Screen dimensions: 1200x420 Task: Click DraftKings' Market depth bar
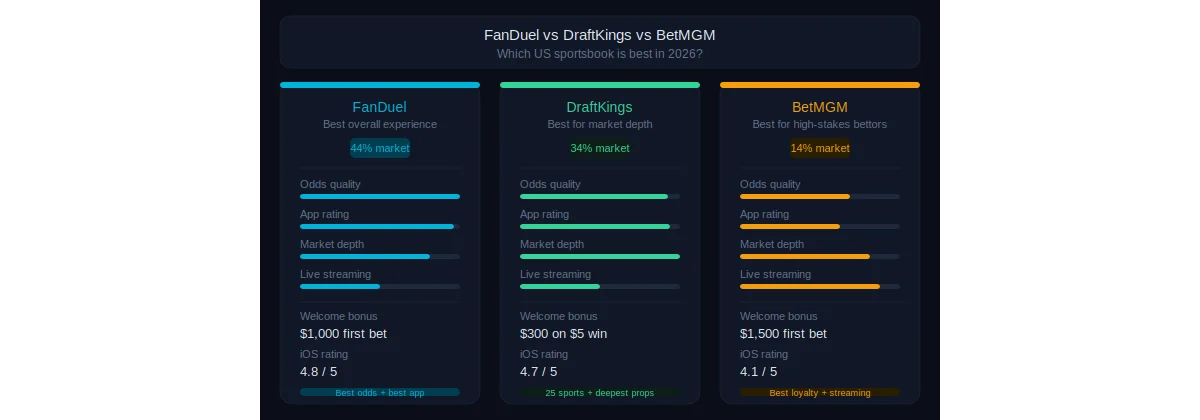[x=600, y=256]
